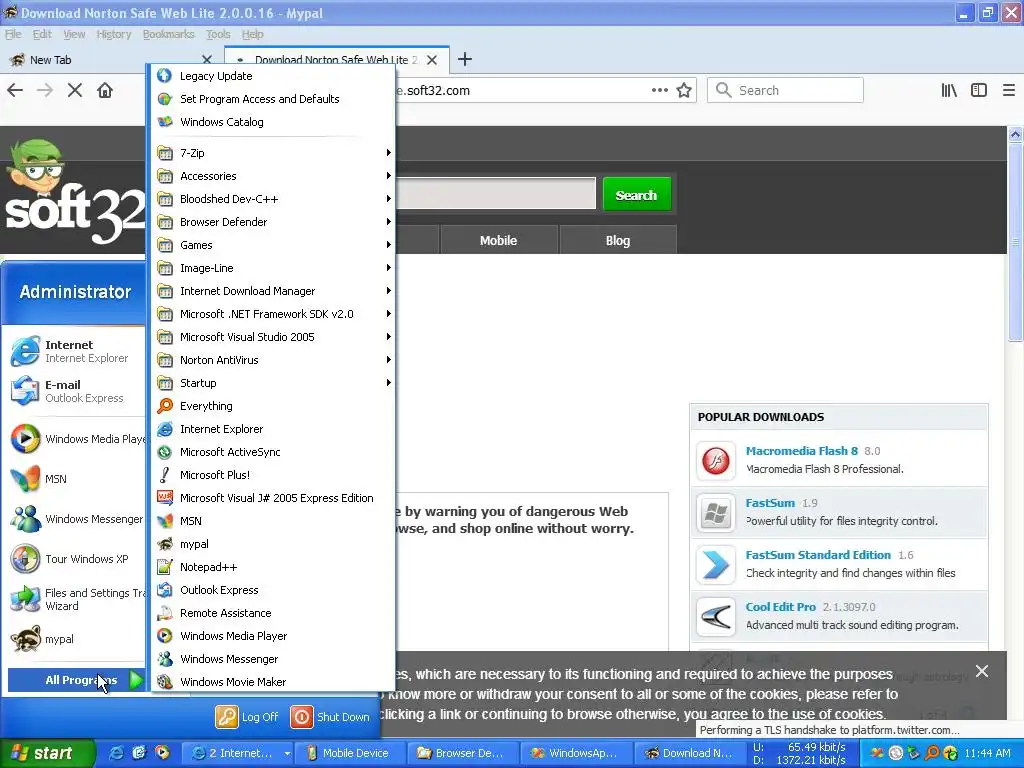The width and height of the screenshot is (1024, 768).
Task: Open the FastSum download link
Action: (771, 503)
